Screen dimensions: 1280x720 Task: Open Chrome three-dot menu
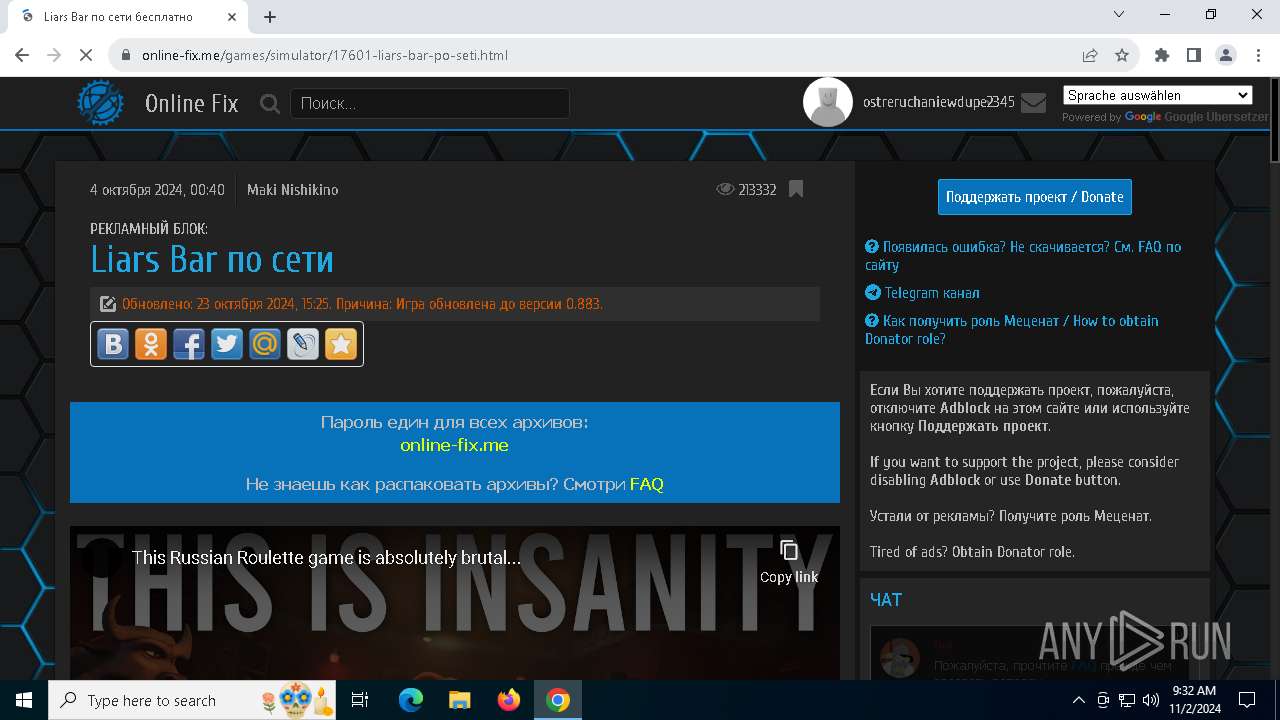pyautogui.click(x=1258, y=55)
